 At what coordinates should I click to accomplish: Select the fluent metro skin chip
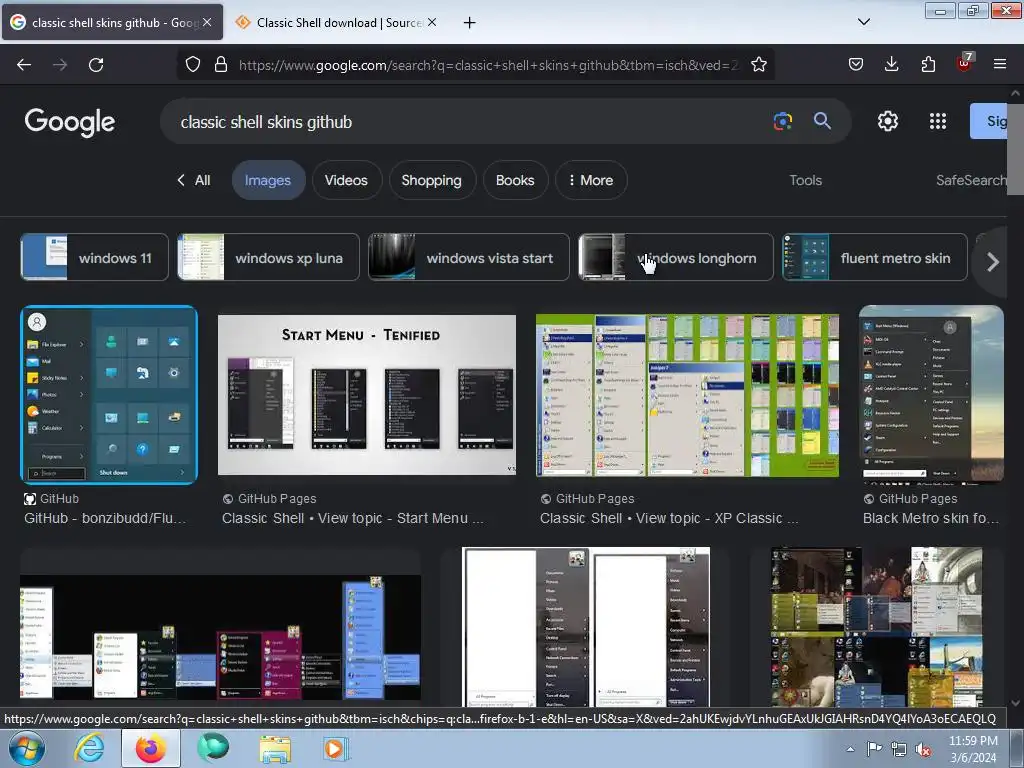[x=875, y=257]
